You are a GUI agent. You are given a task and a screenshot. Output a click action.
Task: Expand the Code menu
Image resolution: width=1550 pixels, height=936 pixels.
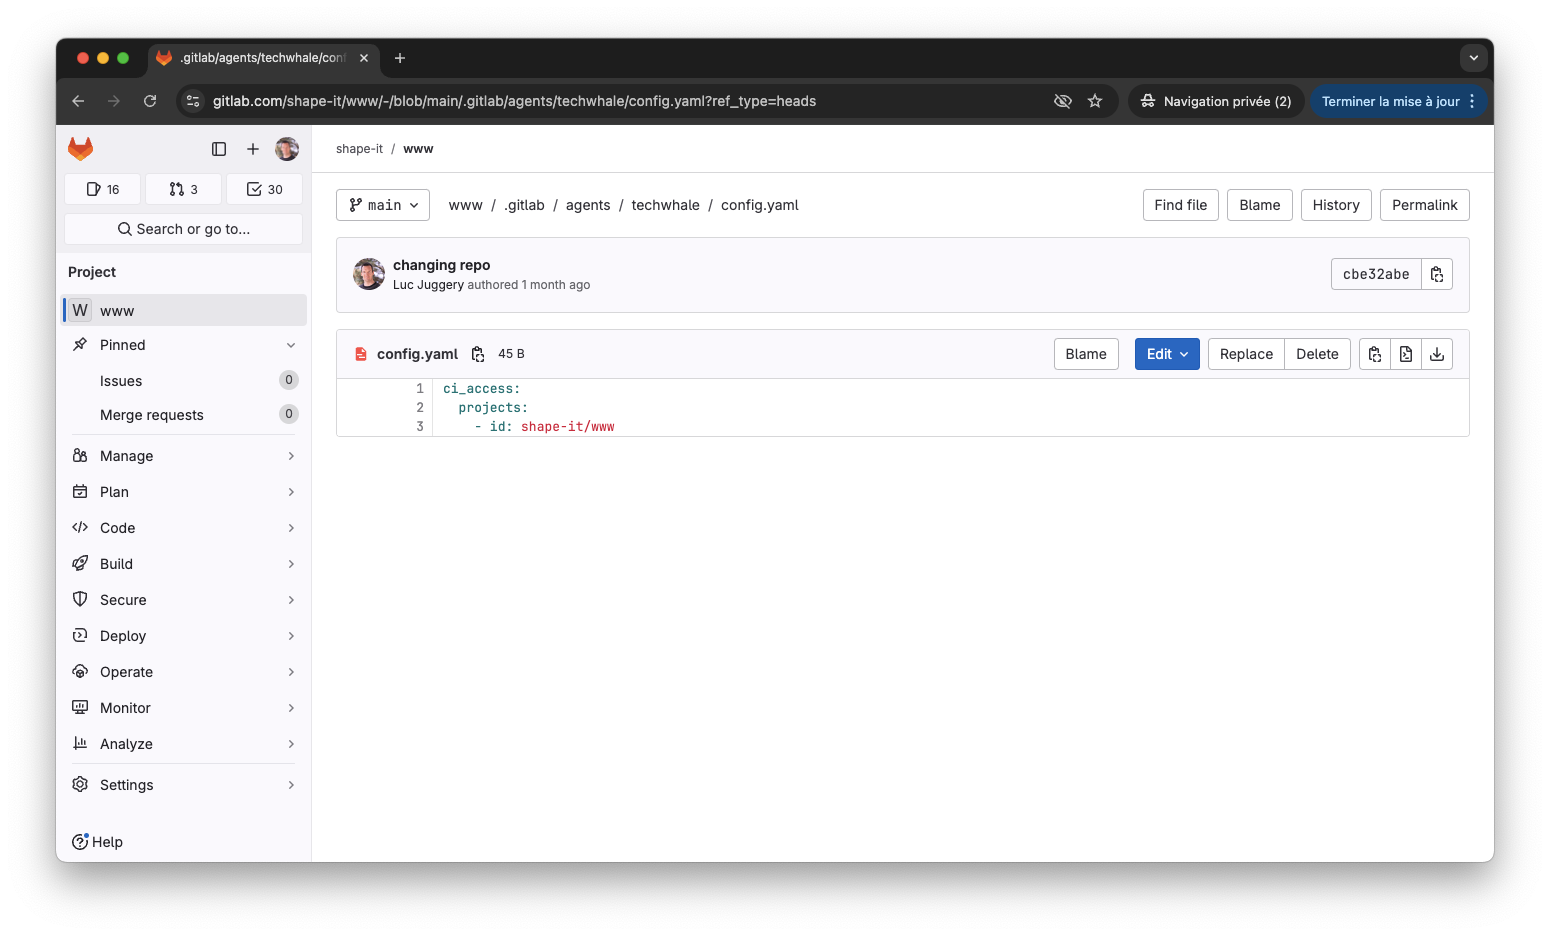(184, 528)
